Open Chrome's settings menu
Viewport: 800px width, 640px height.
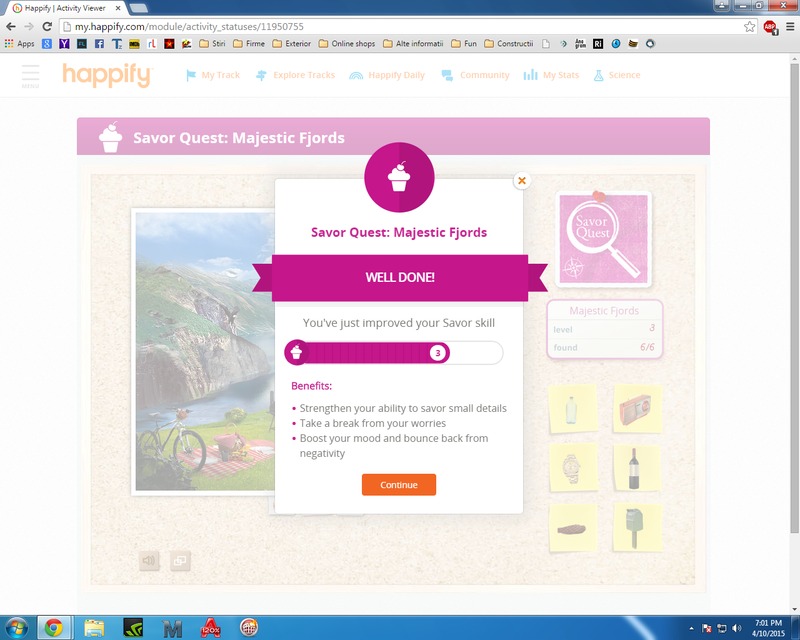click(x=790, y=27)
